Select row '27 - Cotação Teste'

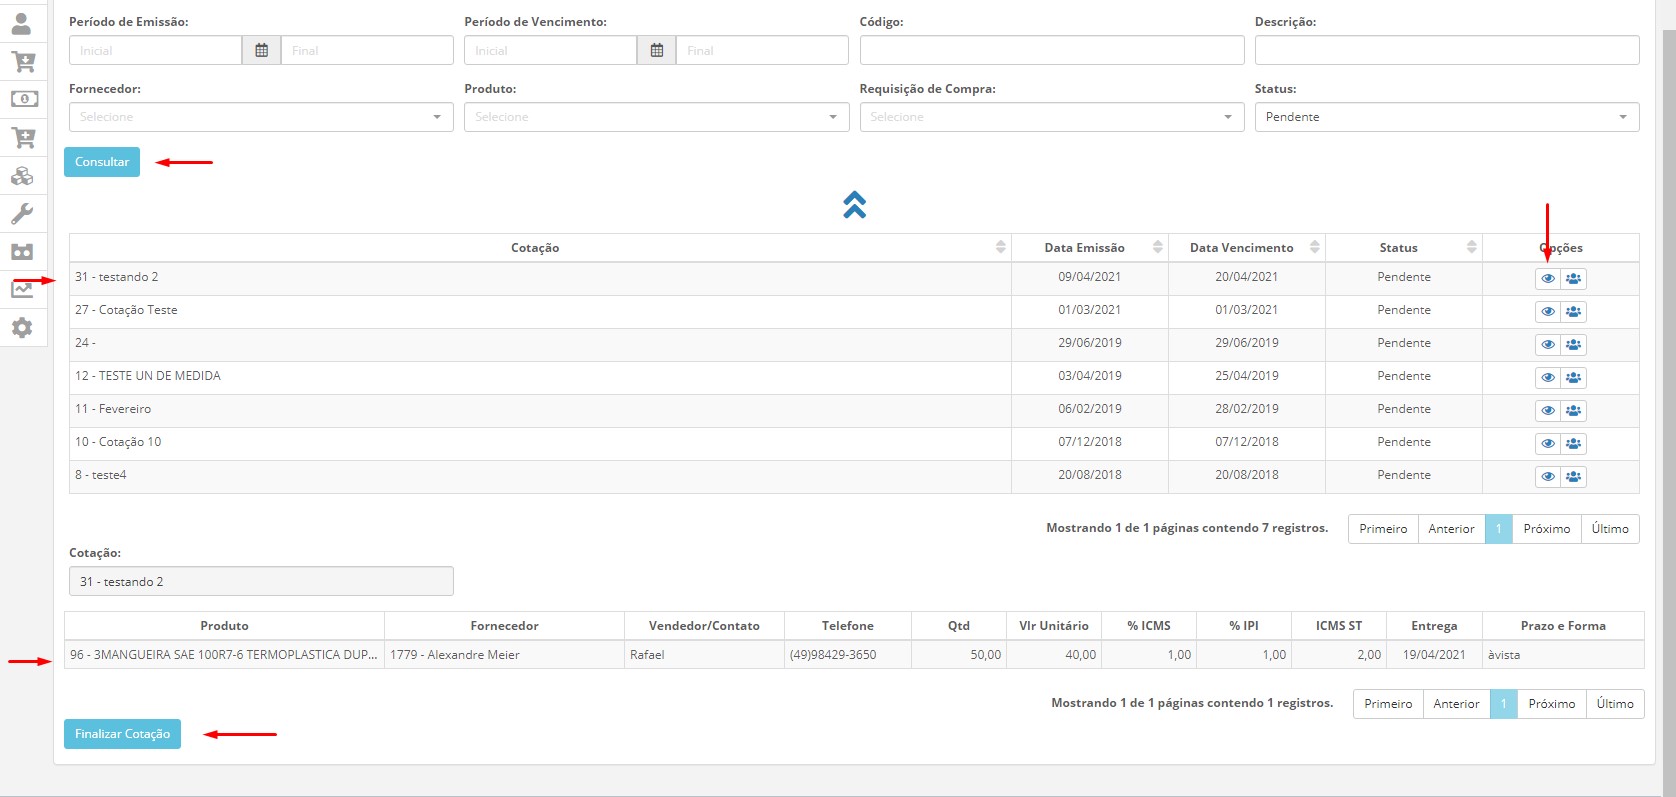(854, 312)
